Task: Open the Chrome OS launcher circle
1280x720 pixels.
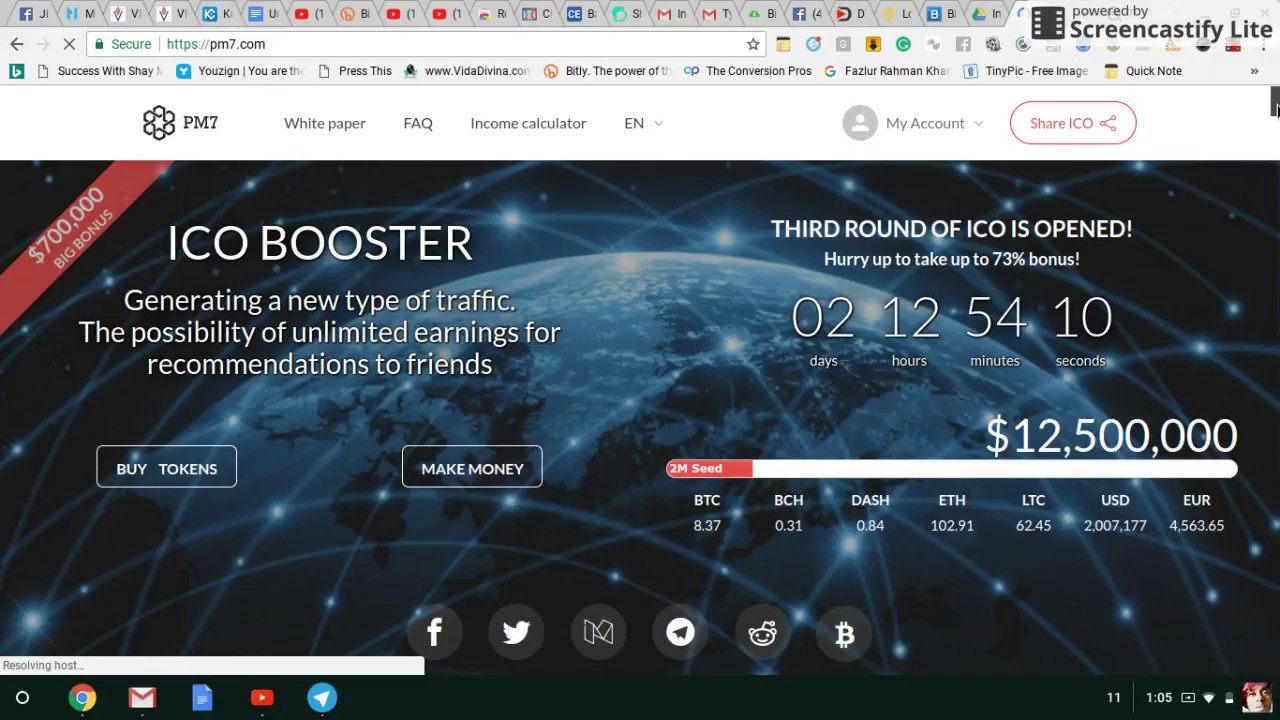Action: (22, 698)
